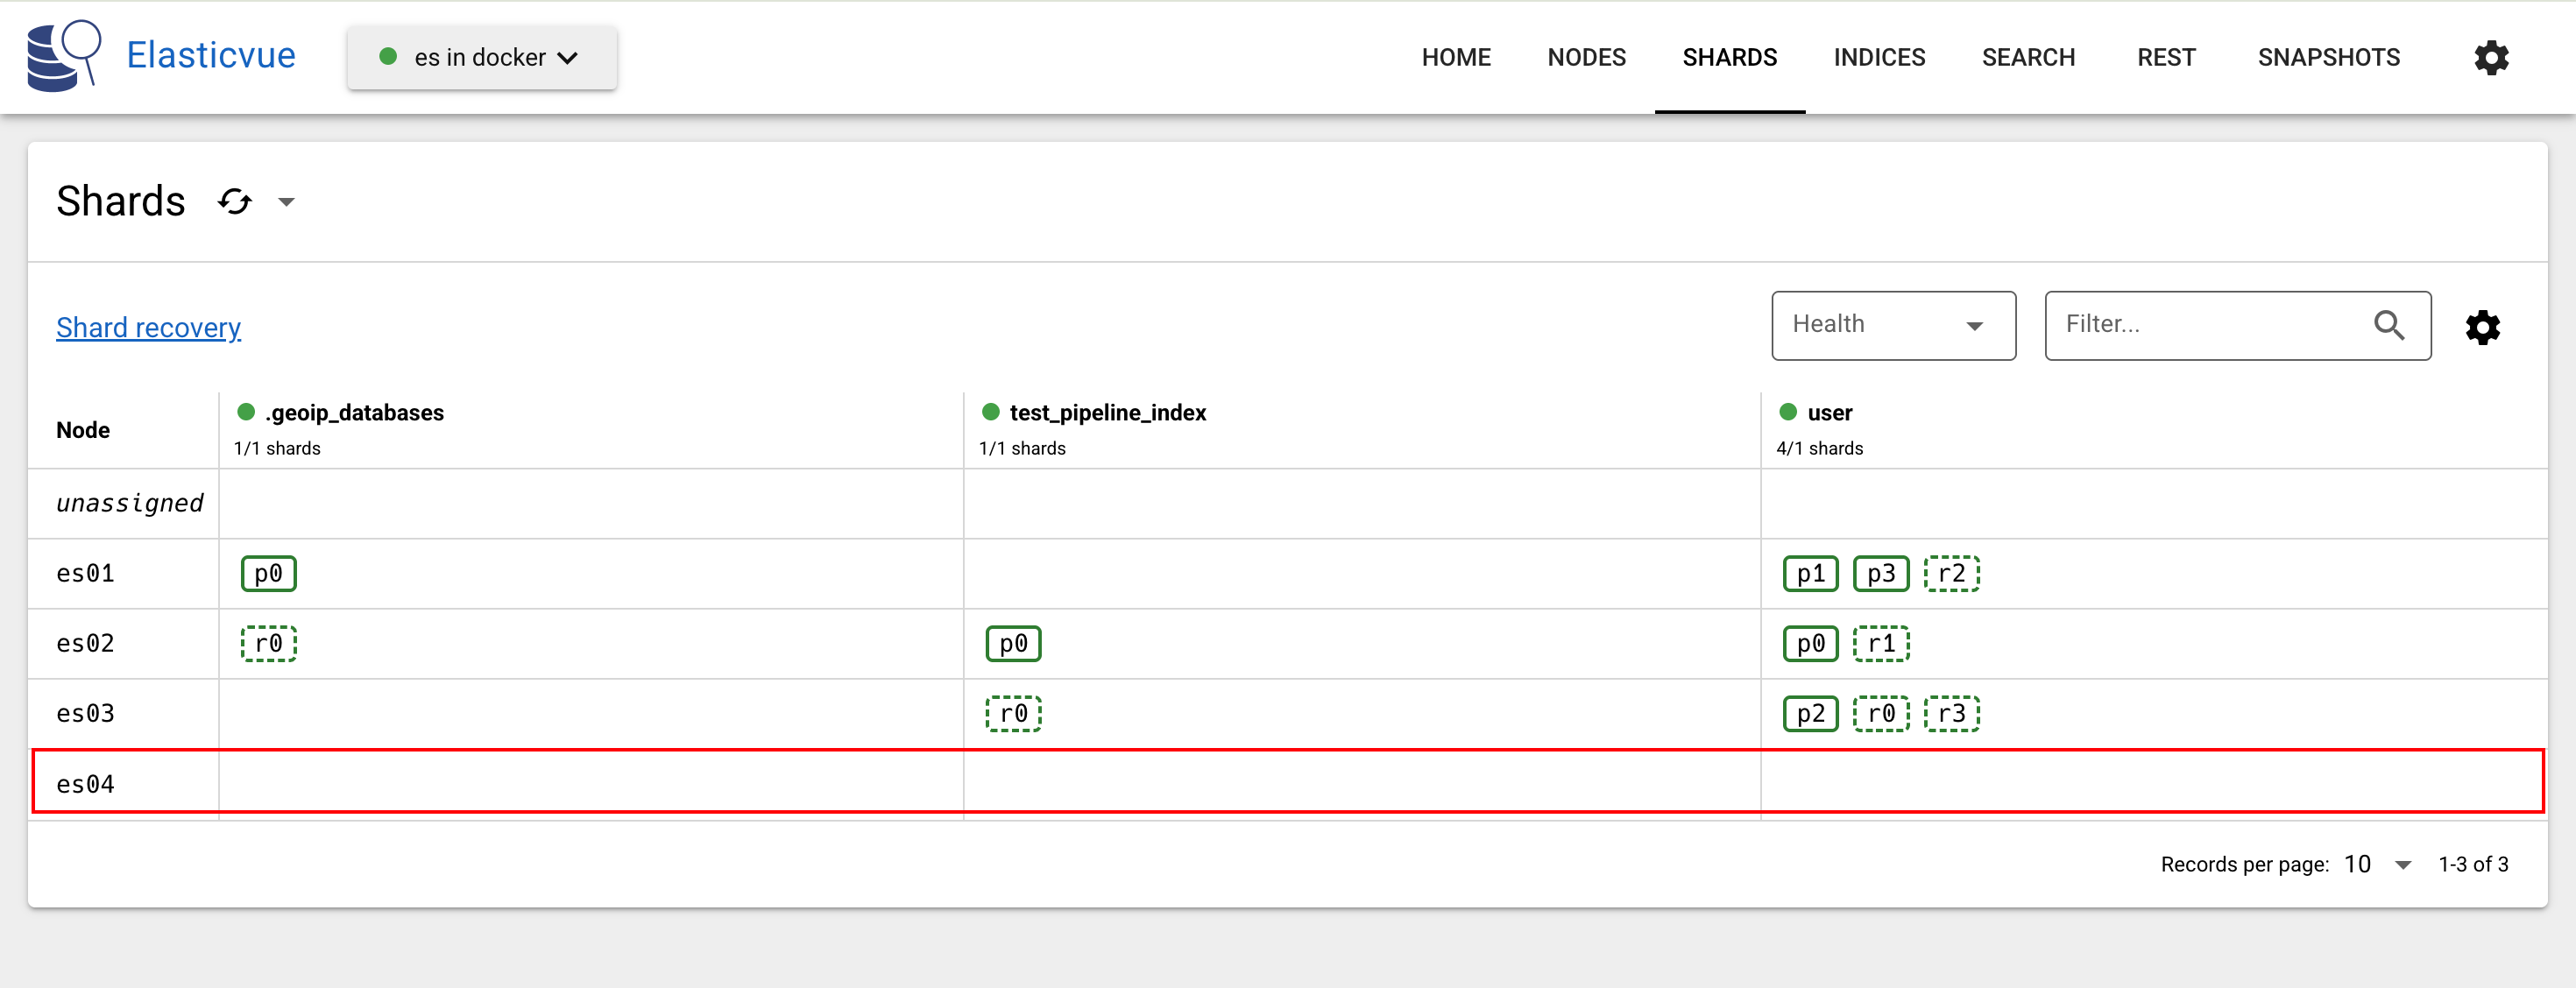Select the SHARDS tab
Image resolution: width=2576 pixels, height=988 pixels.
[x=1729, y=57]
